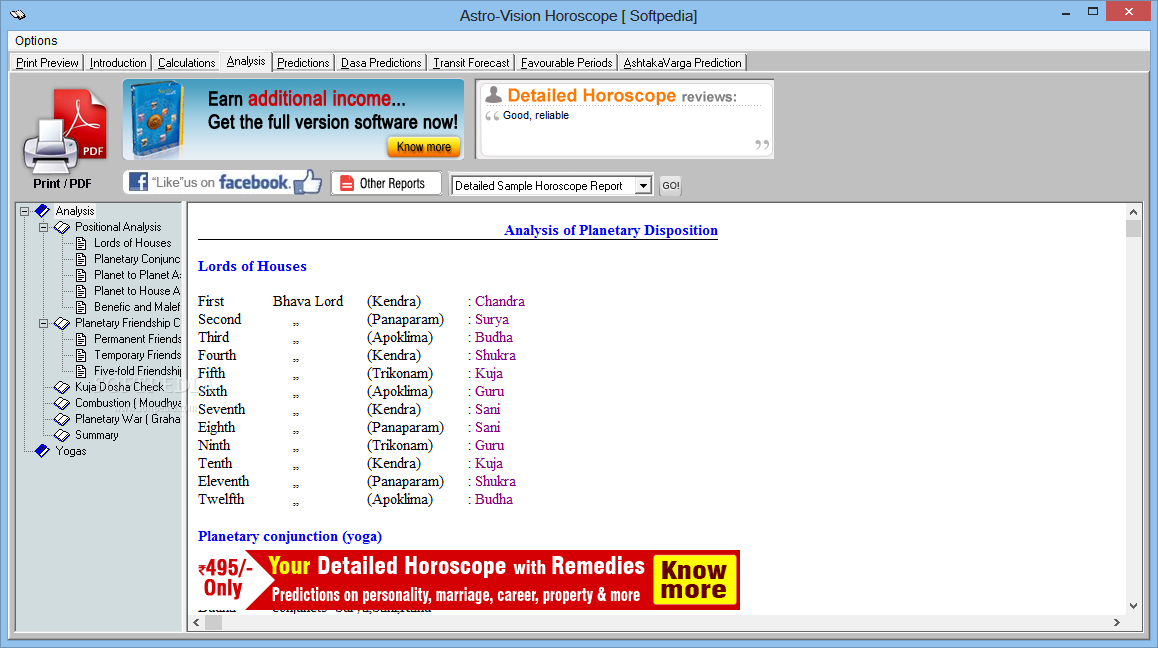Select Kuja Dosha Check tree item
1158x648 pixels.
point(119,387)
